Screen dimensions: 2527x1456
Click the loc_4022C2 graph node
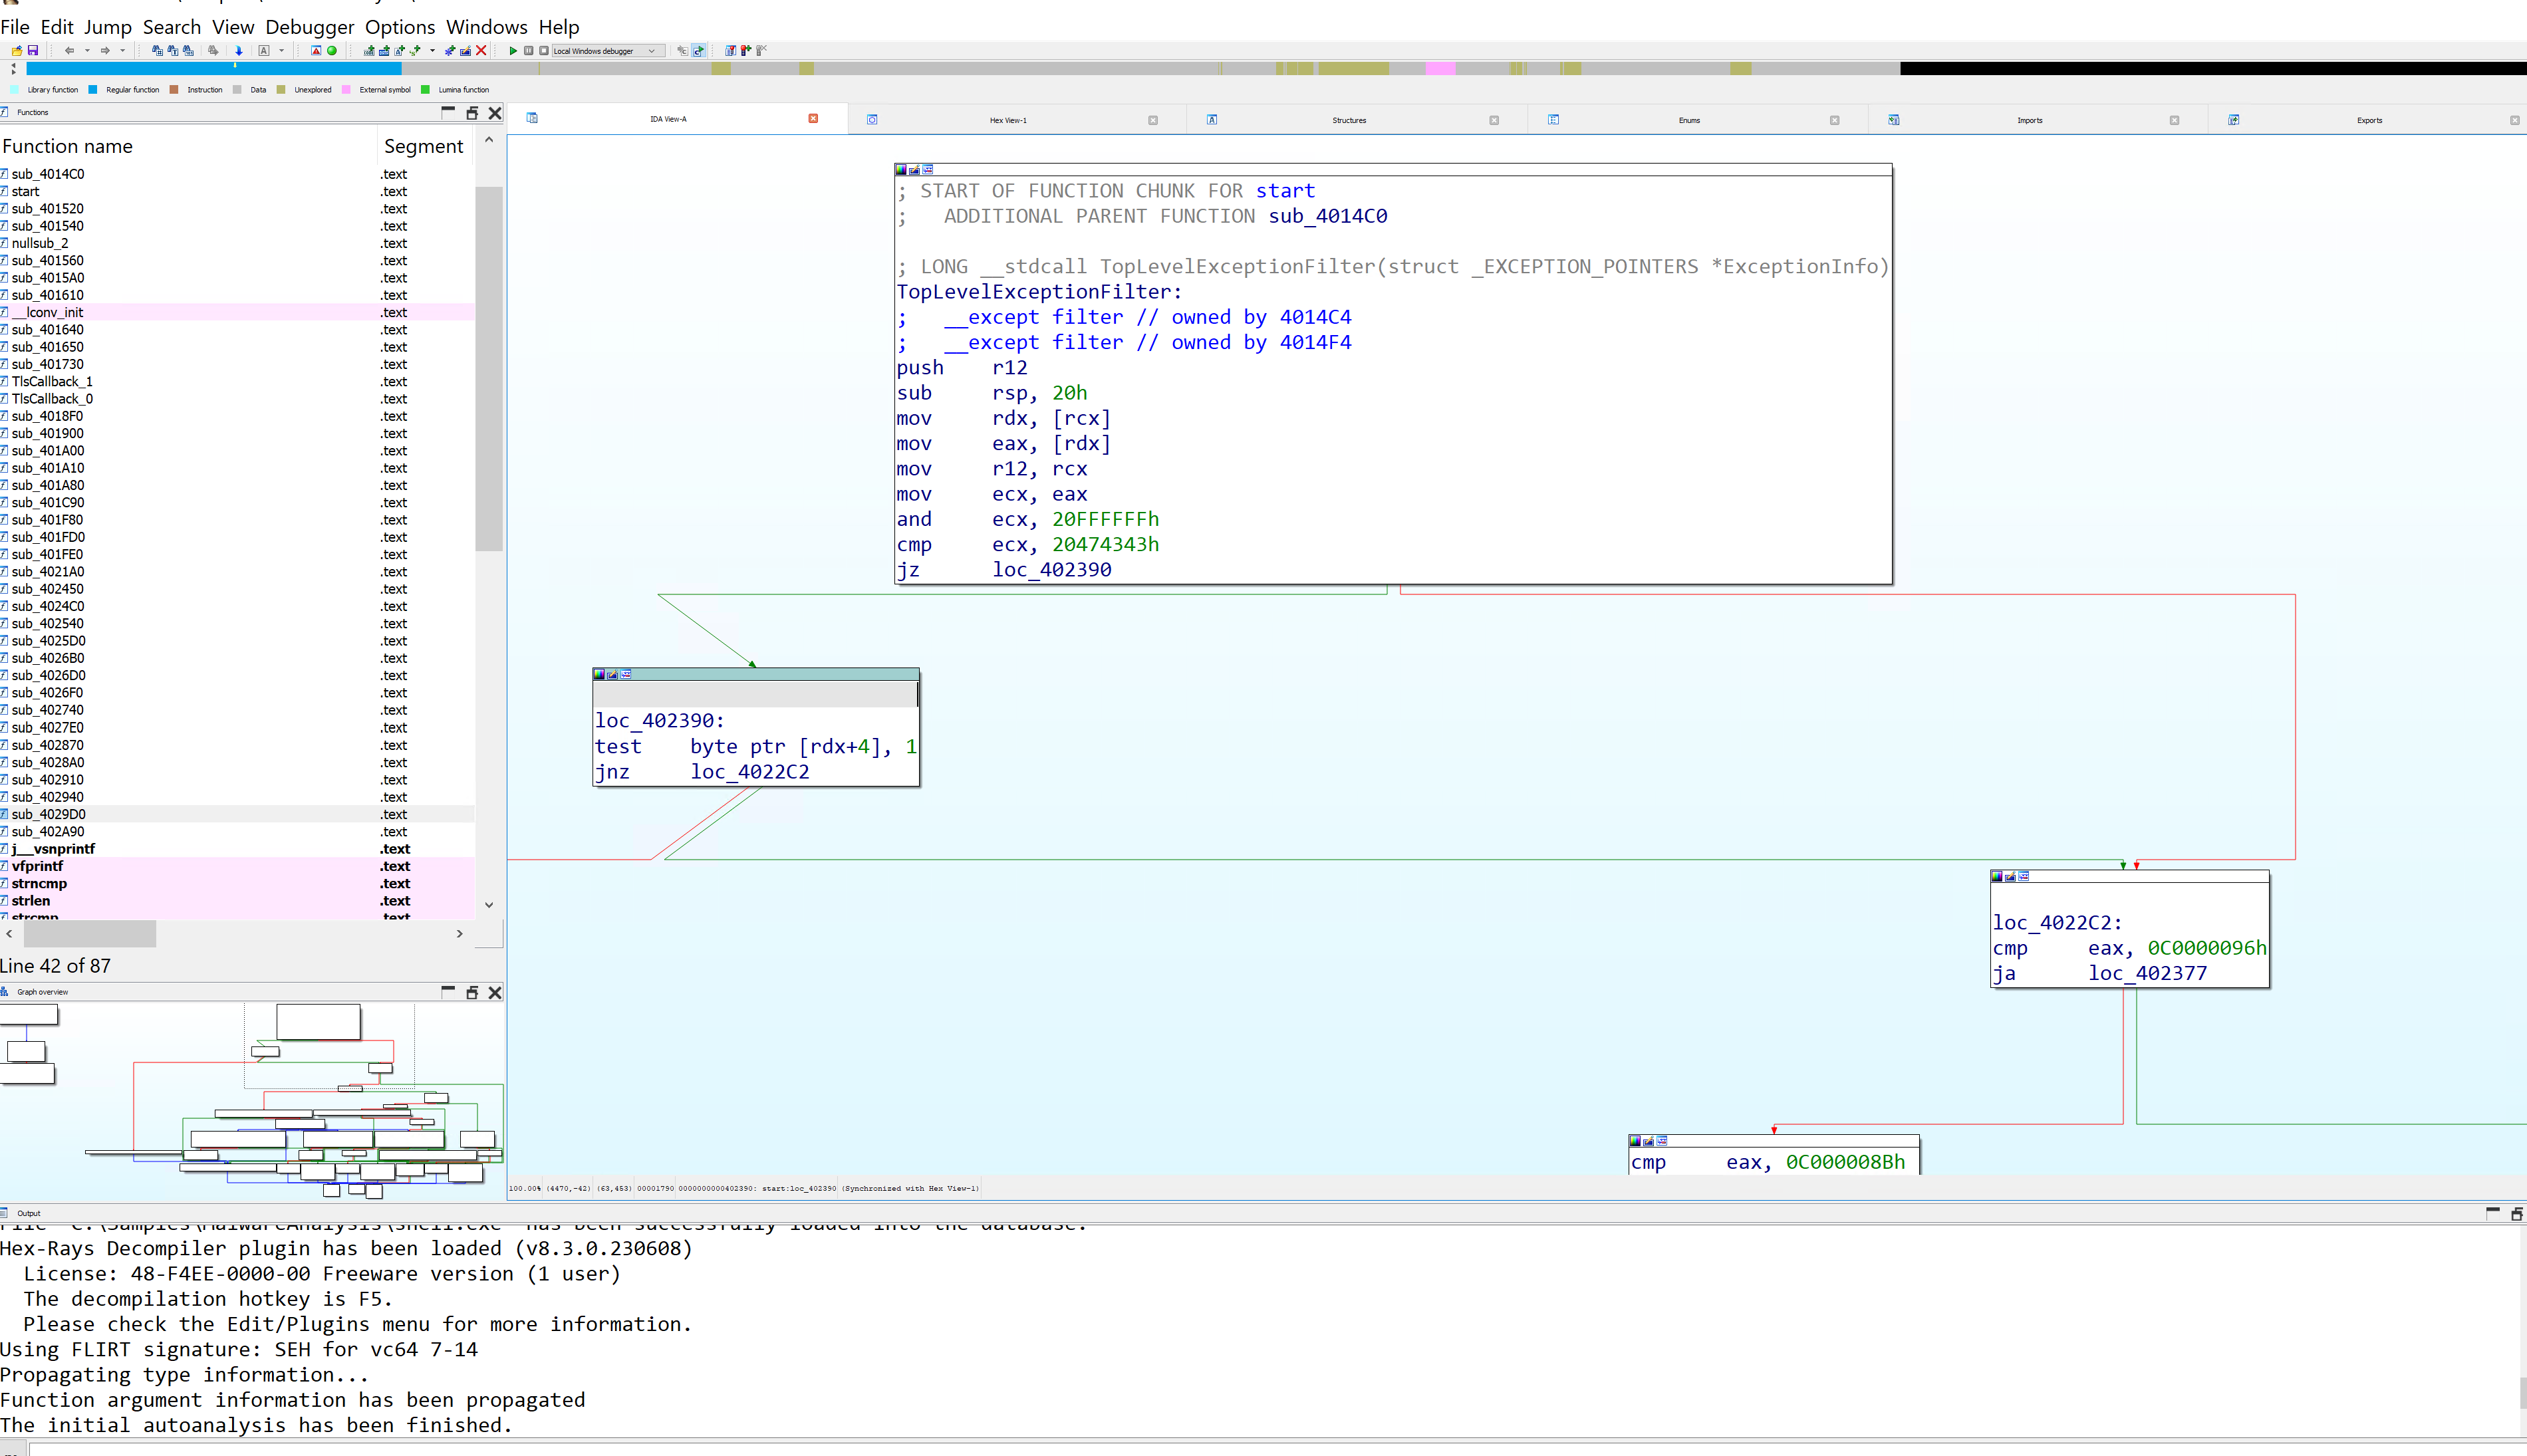2130,929
